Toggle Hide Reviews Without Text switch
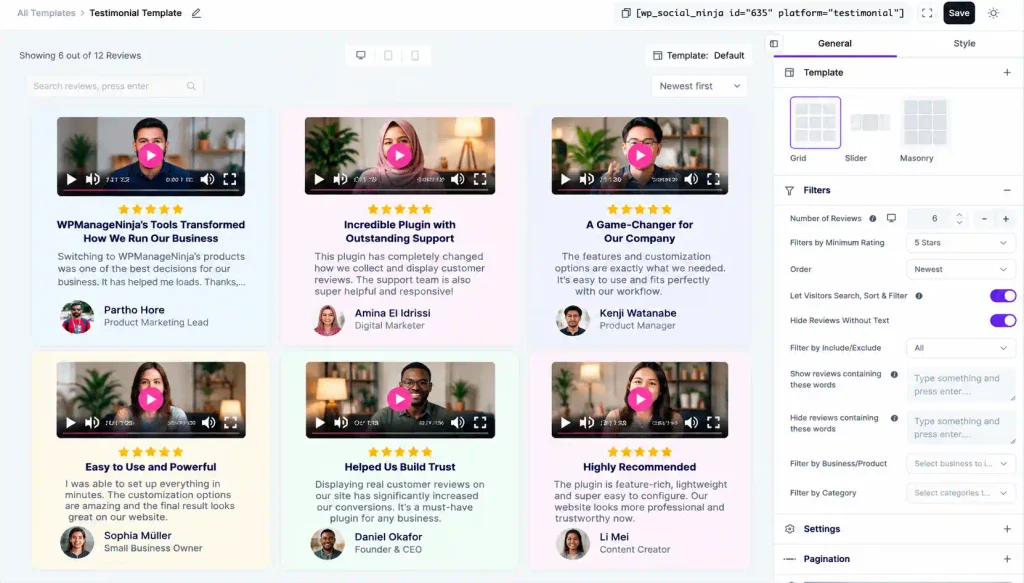 (1002, 321)
